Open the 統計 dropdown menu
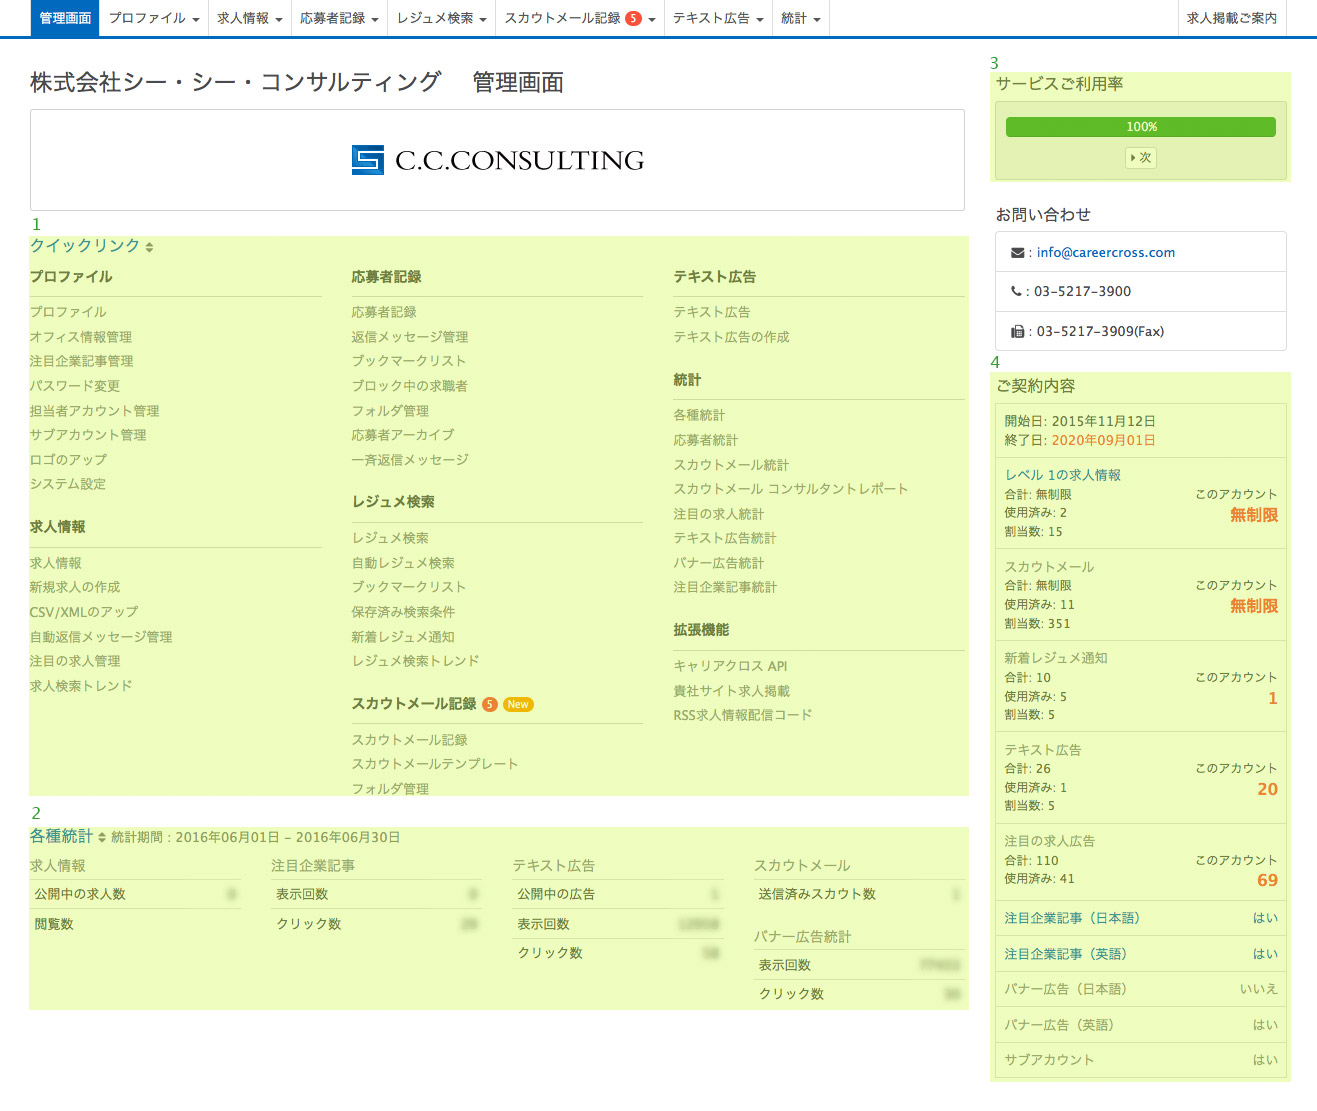Viewport: 1317px width, 1111px height. (x=801, y=18)
